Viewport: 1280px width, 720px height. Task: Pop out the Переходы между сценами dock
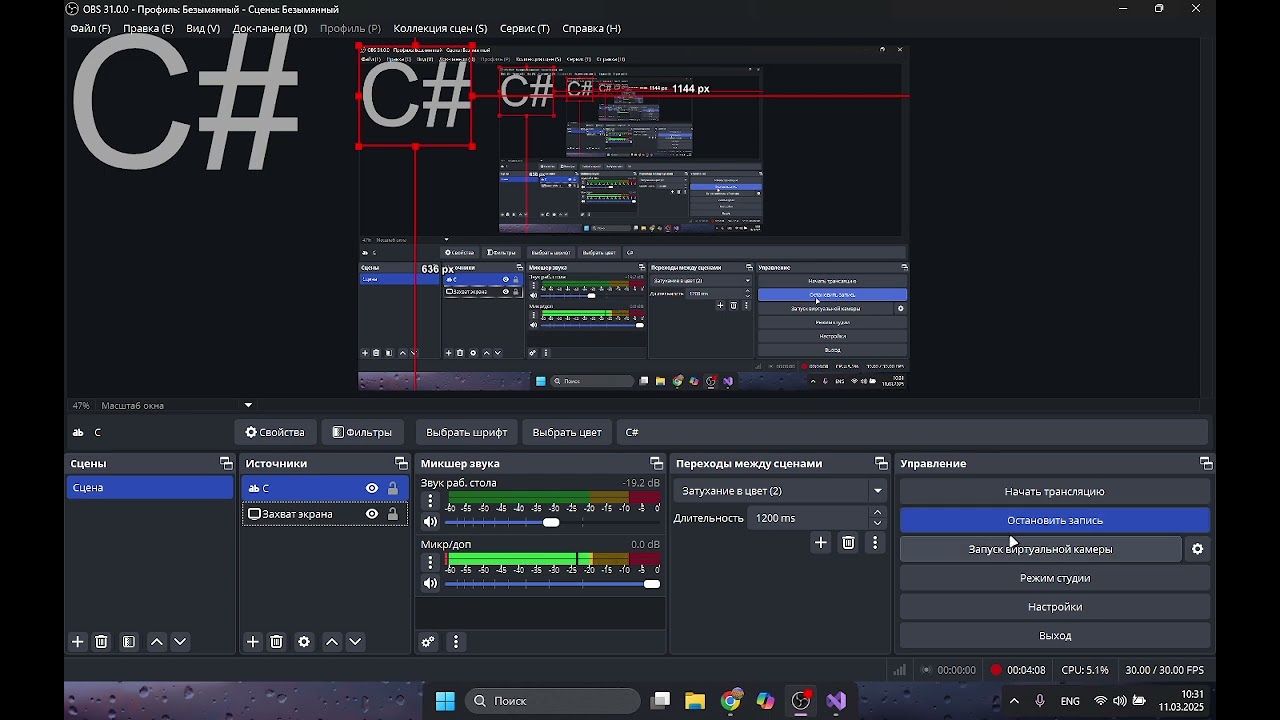(x=881, y=463)
